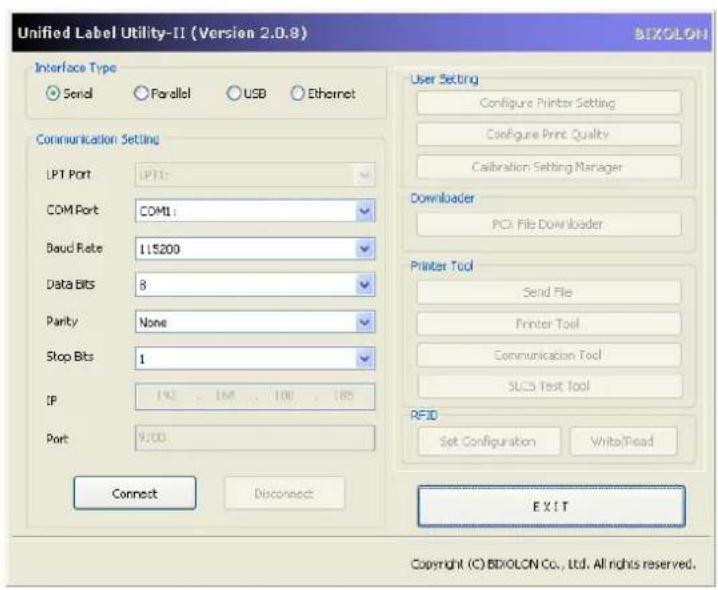Open Configure Printer Setting
Viewport: 718px width, 590px height.
[x=549, y=103]
